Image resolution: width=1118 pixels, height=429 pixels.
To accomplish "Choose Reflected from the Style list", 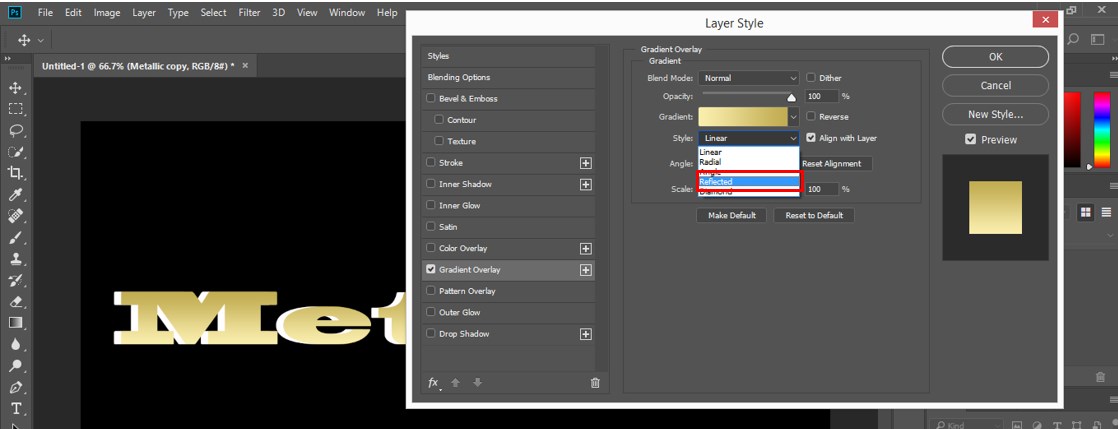I will click(x=749, y=182).
